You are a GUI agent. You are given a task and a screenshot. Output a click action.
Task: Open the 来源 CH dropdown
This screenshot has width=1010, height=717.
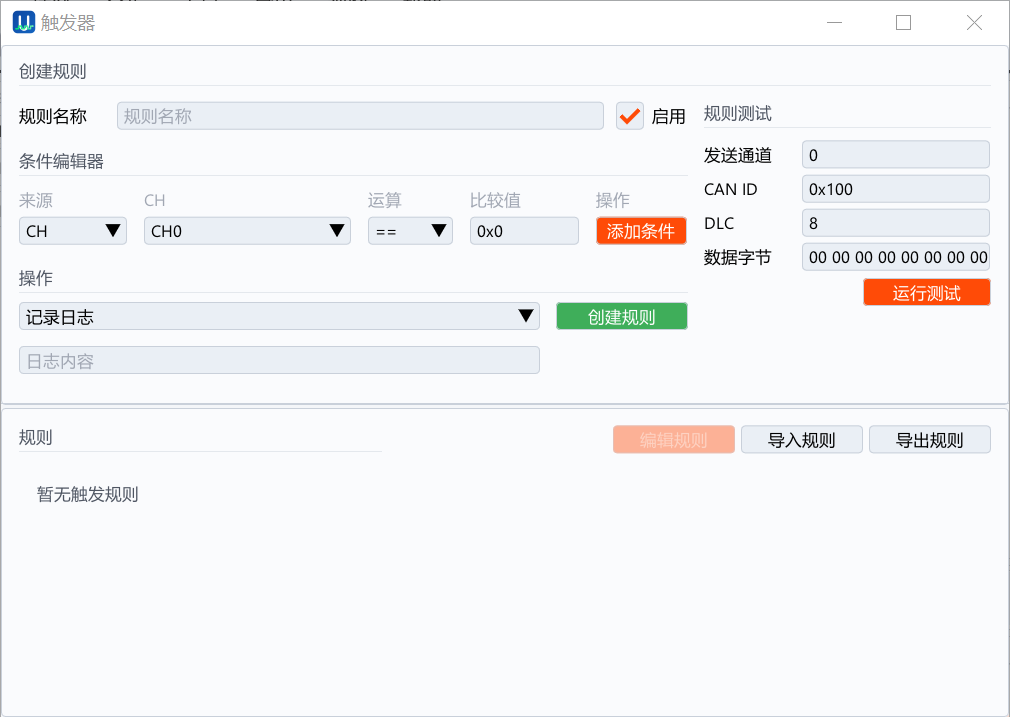(73, 231)
